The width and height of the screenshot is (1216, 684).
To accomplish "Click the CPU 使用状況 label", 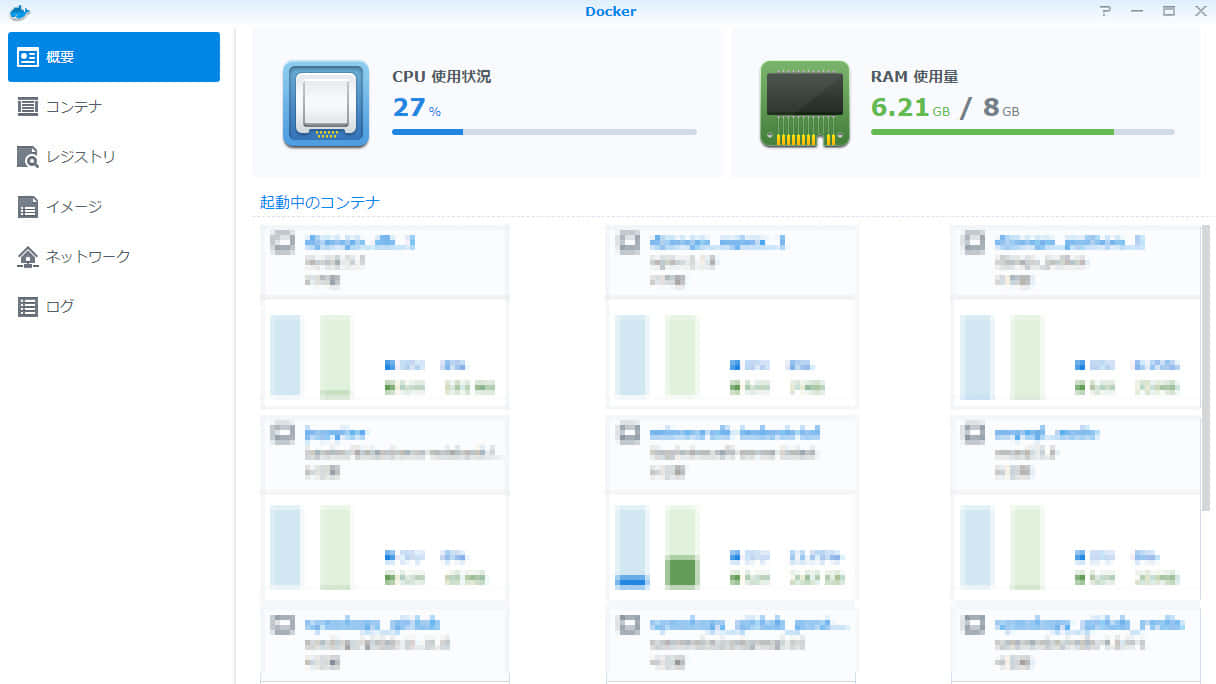I will [x=442, y=76].
